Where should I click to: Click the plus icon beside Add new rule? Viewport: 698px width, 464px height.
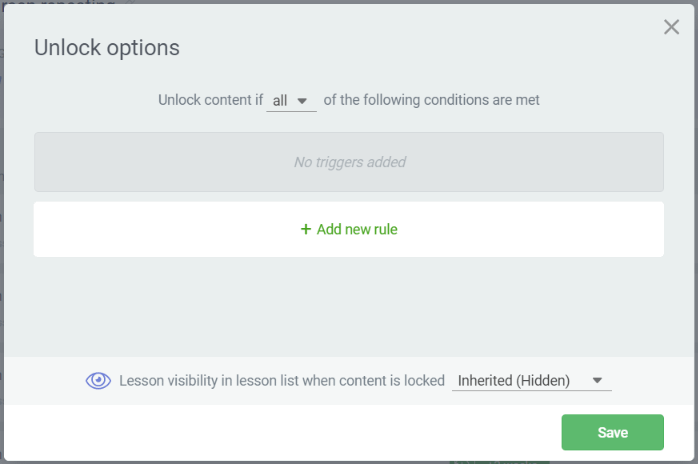pos(306,229)
